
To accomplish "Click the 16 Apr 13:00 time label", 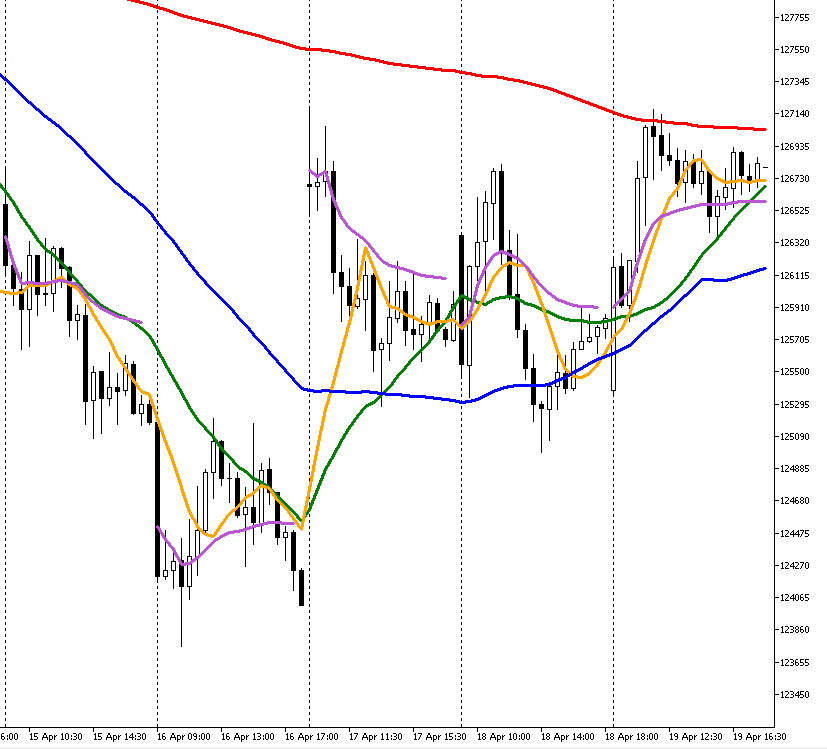I will click(247, 737).
